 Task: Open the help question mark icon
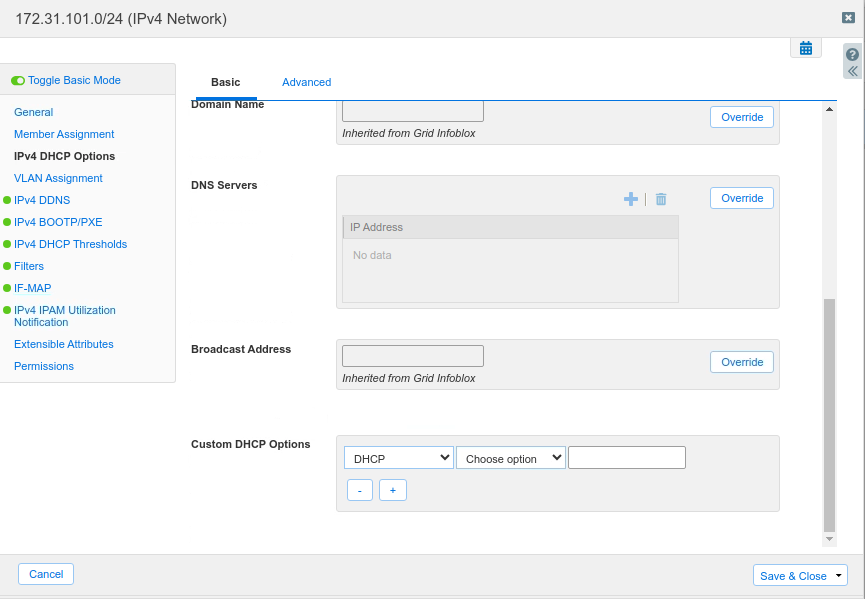pos(852,54)
